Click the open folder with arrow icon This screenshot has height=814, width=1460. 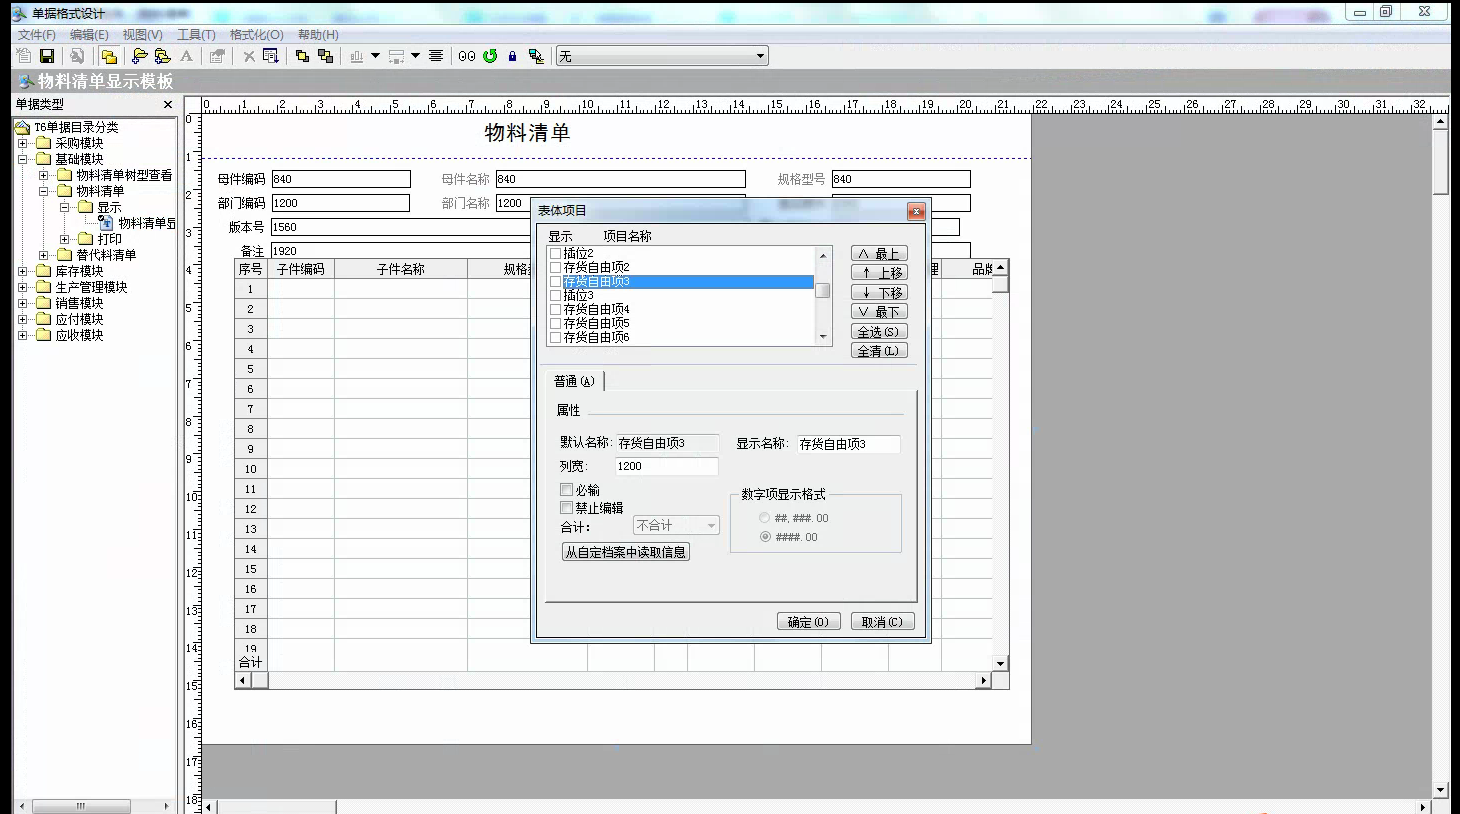pos(140,56)
